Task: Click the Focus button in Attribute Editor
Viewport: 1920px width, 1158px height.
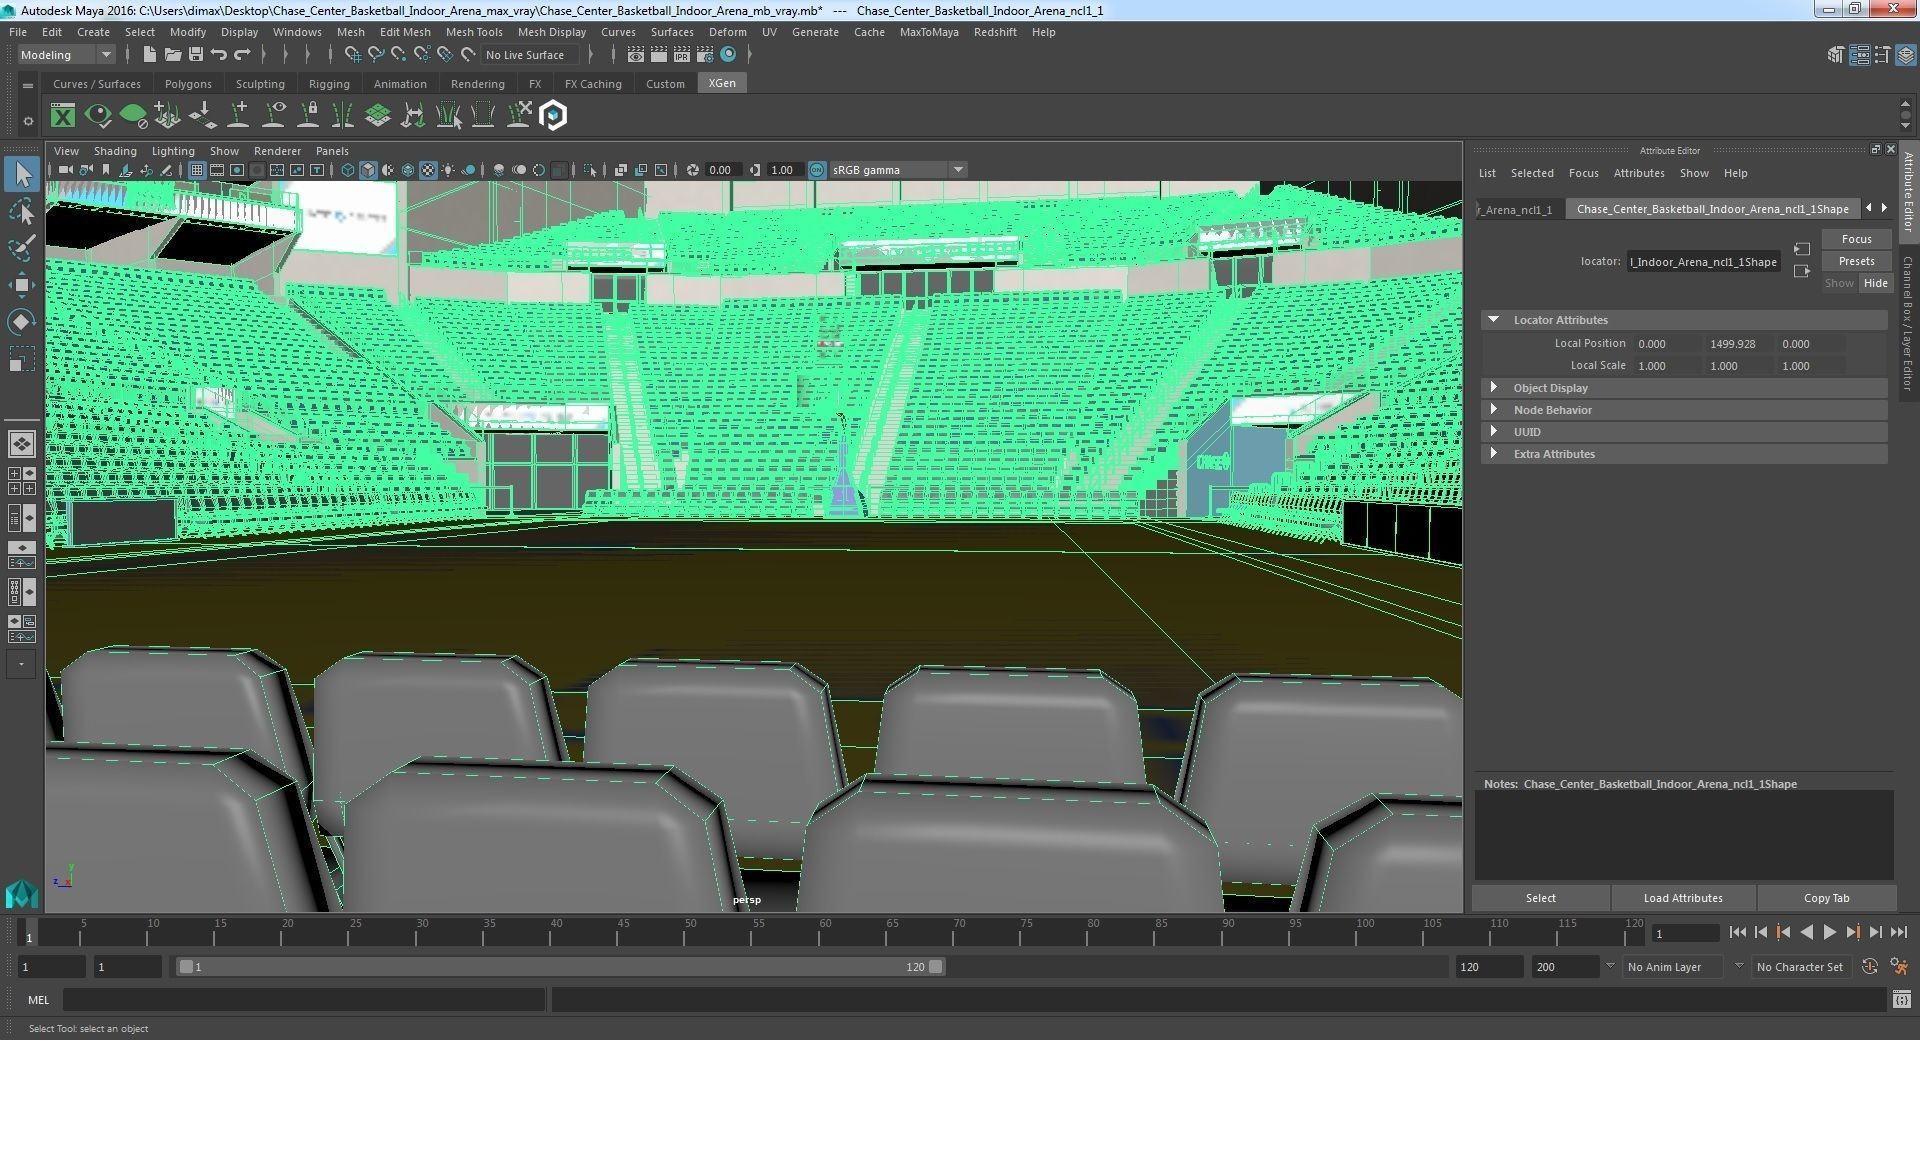Action: tap(1856, 239)
